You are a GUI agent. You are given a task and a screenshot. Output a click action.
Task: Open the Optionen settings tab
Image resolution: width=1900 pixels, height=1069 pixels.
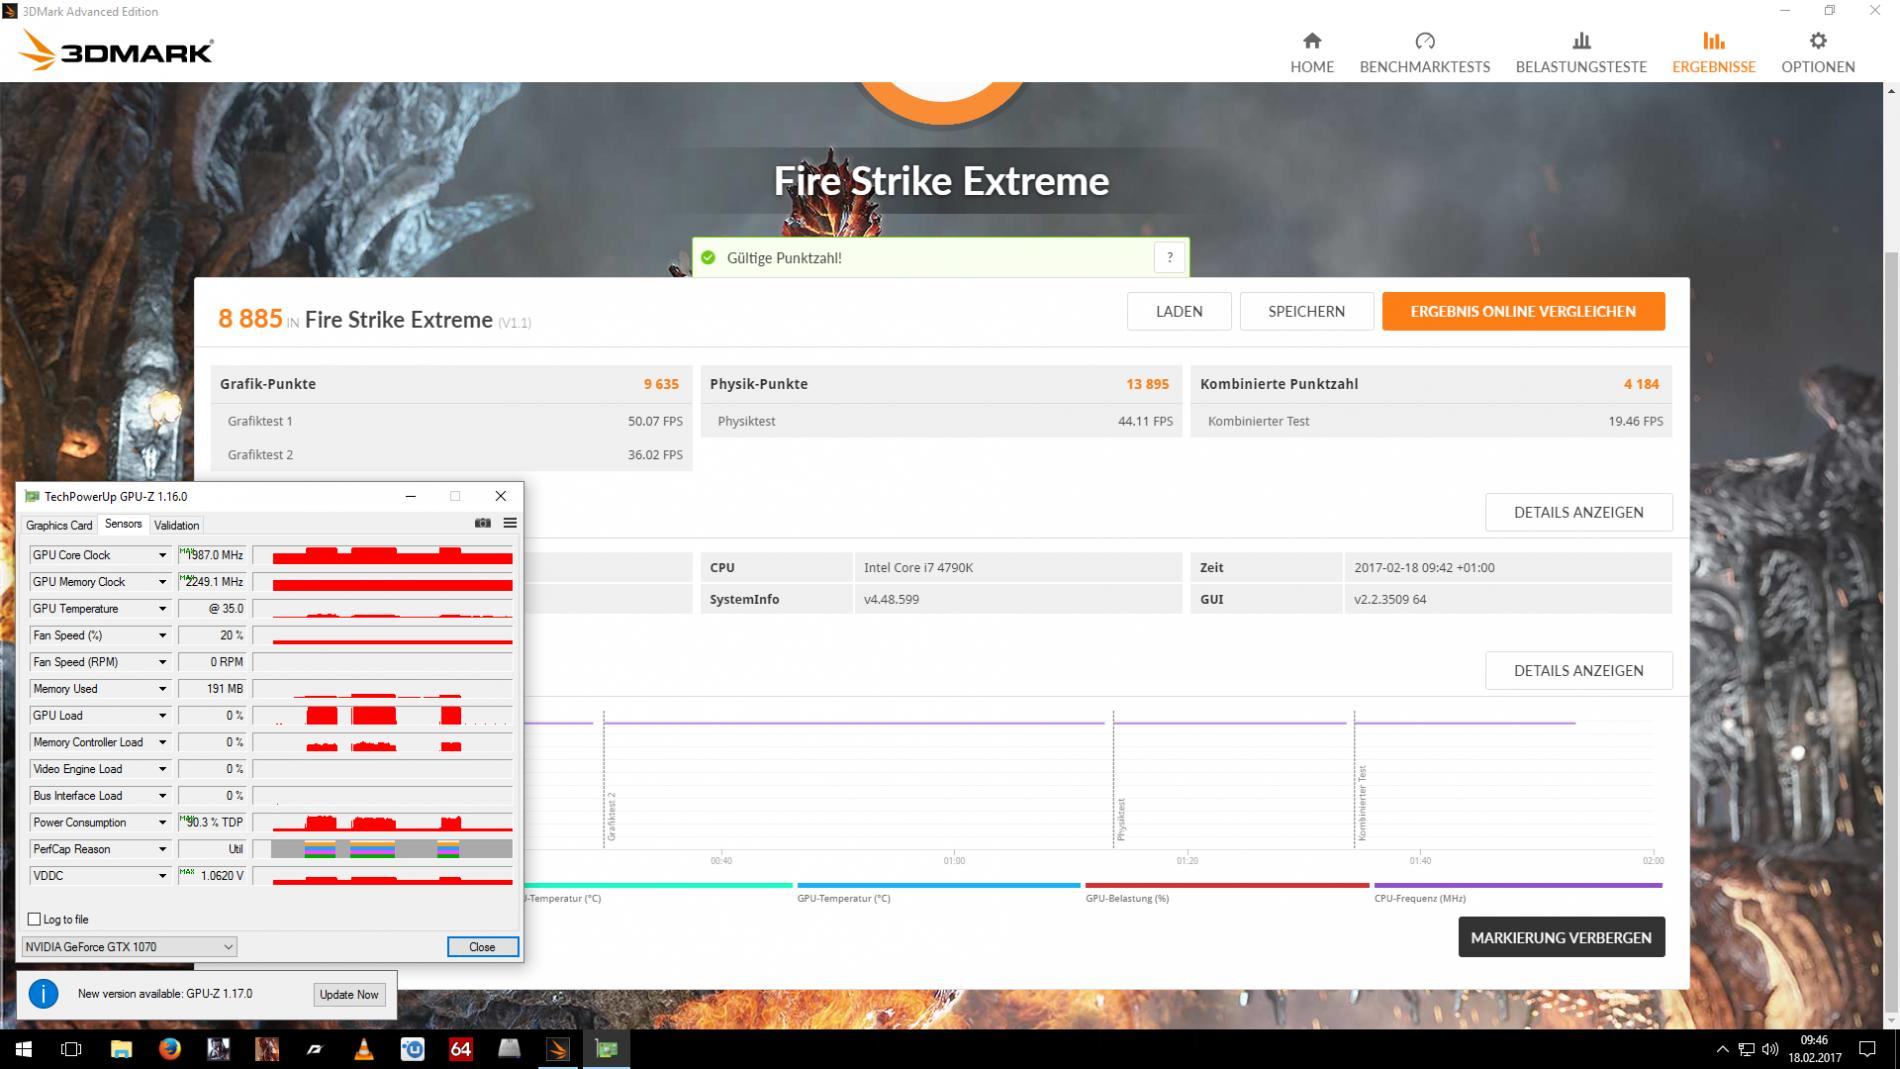click(1817, 52)
